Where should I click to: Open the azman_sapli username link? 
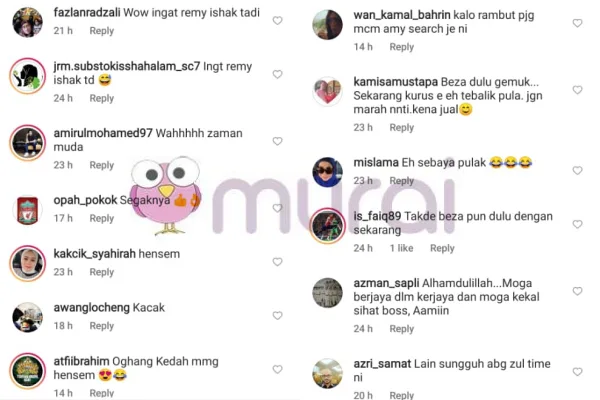tap(386, 283)
